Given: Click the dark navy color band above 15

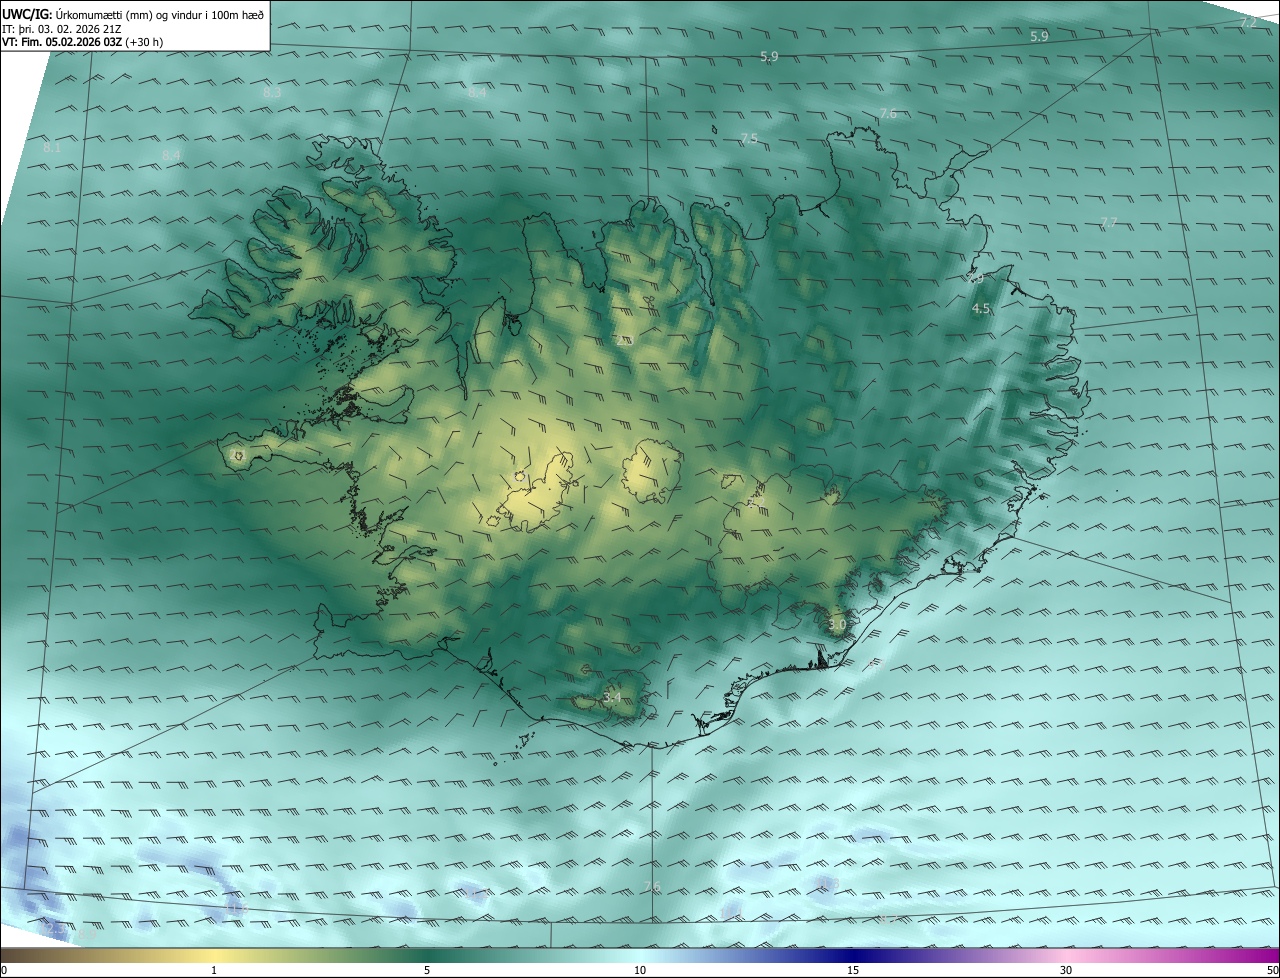Looking at the screenshot, I should click(x=853, y=955).
